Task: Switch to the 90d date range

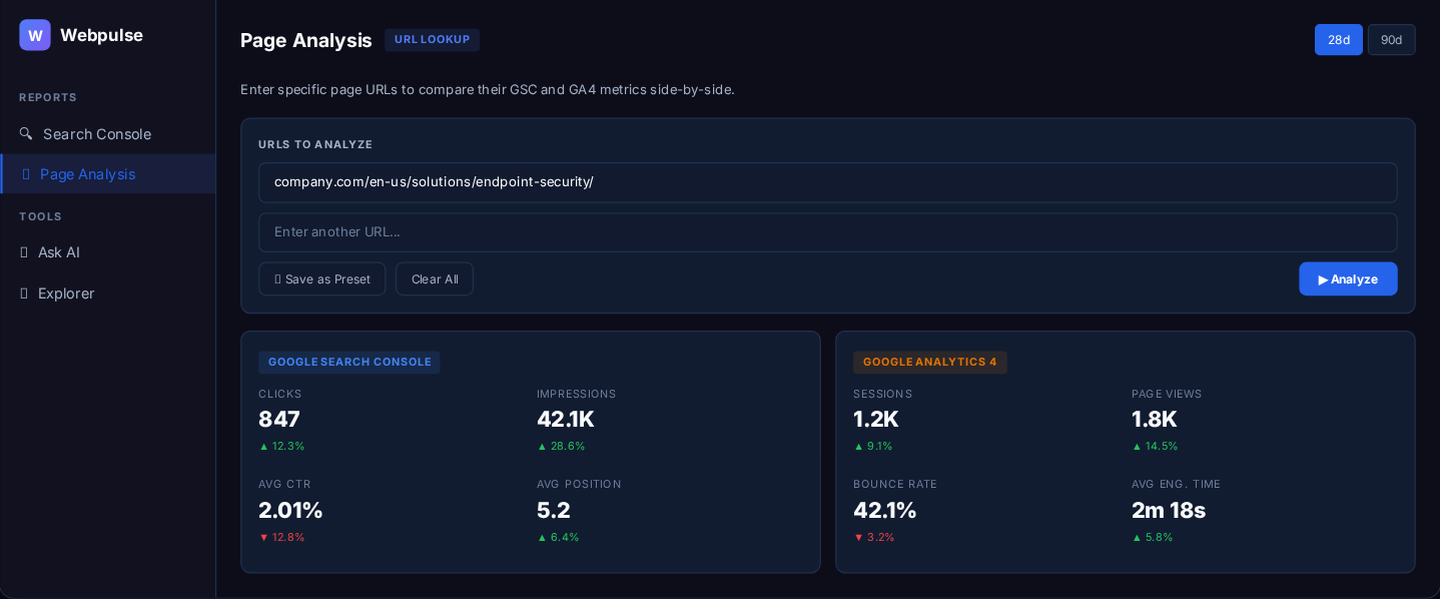Action: (1391, 40)
